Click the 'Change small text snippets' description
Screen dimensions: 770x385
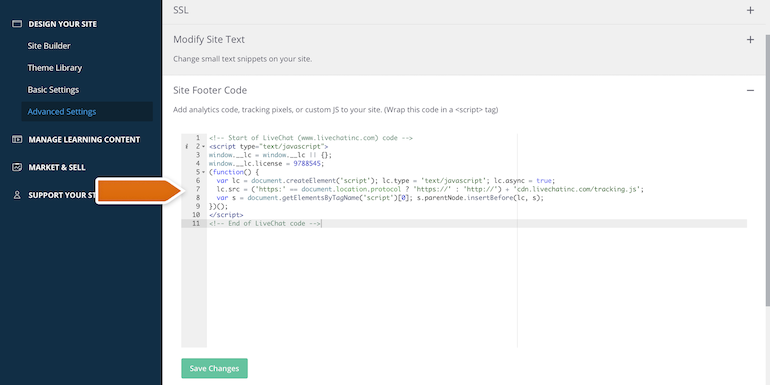click(x=243, y=59)
